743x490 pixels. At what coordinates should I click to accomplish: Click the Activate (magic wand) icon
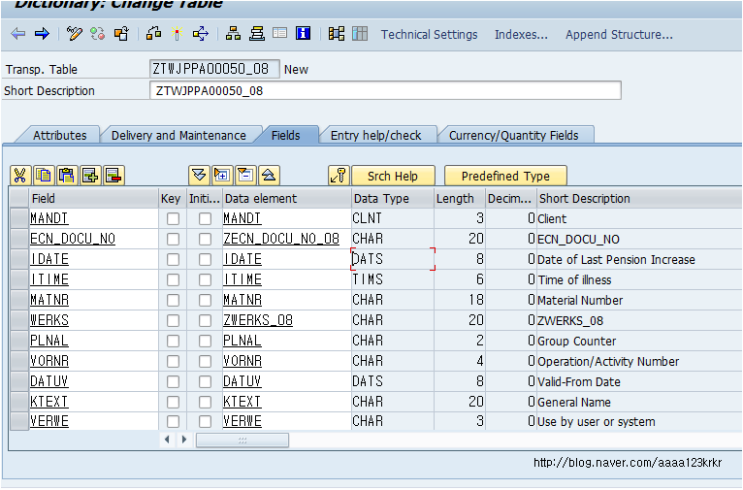click(177, 34)
